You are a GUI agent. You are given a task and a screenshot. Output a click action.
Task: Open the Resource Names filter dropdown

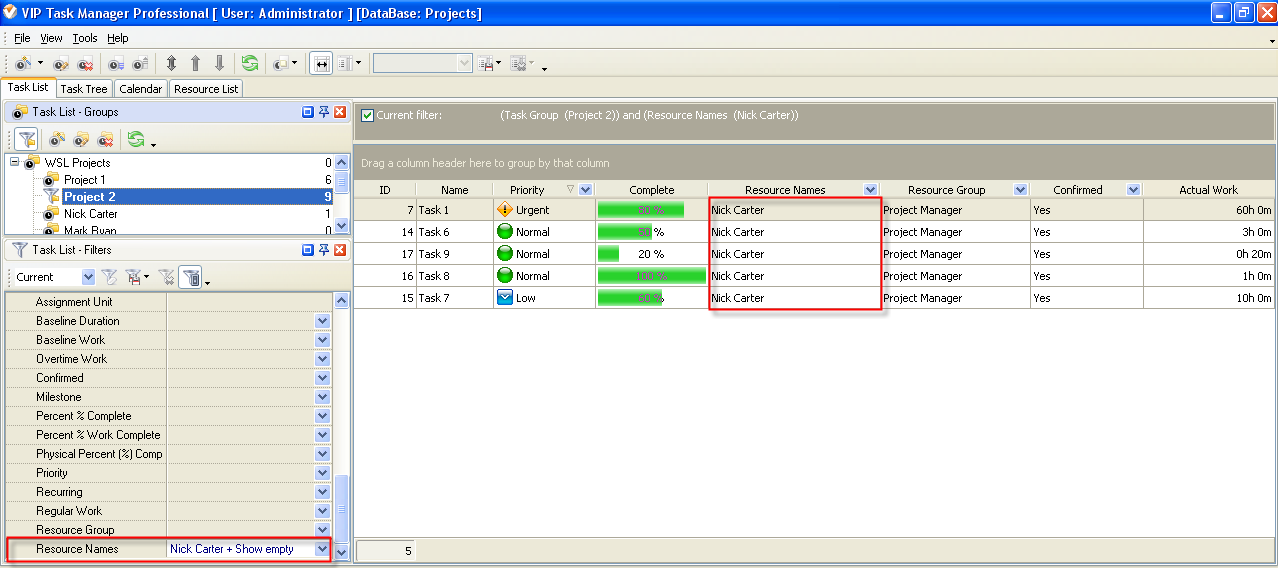point(322,549)
